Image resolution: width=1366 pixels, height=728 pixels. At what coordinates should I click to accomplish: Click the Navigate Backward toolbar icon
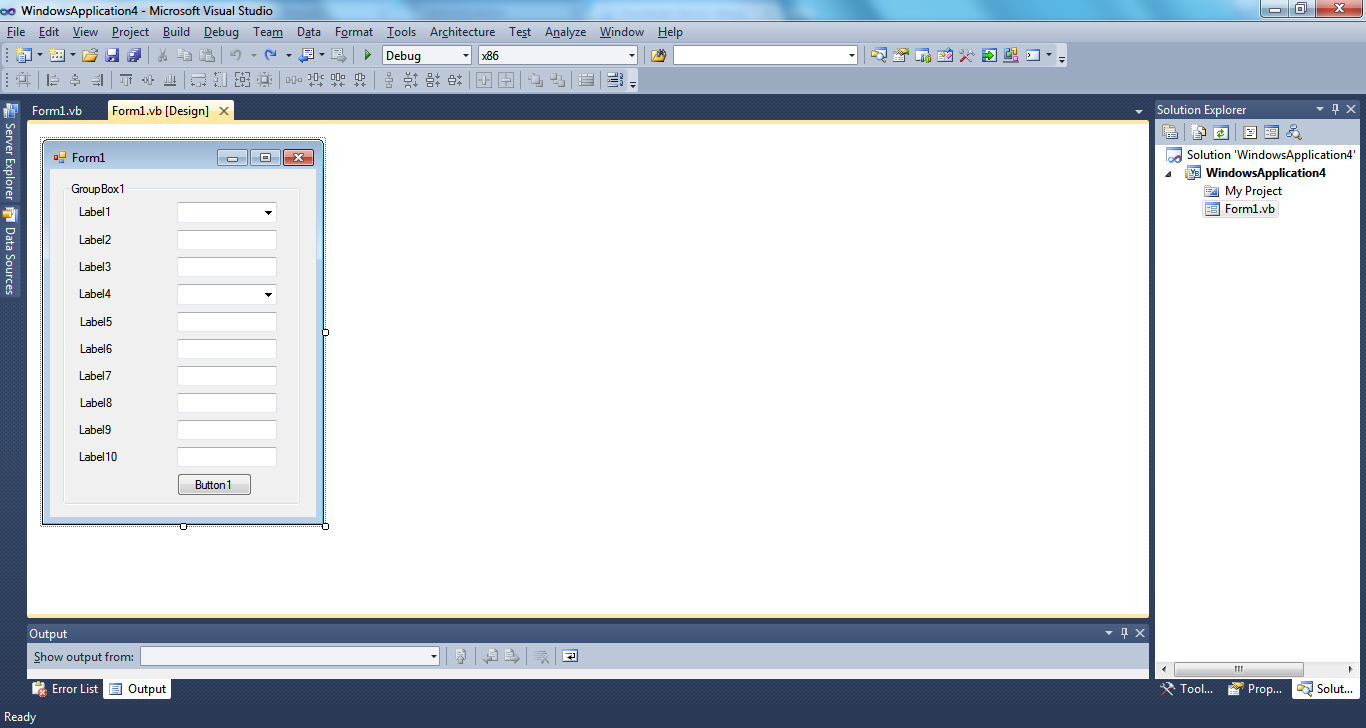click(307, 55)
